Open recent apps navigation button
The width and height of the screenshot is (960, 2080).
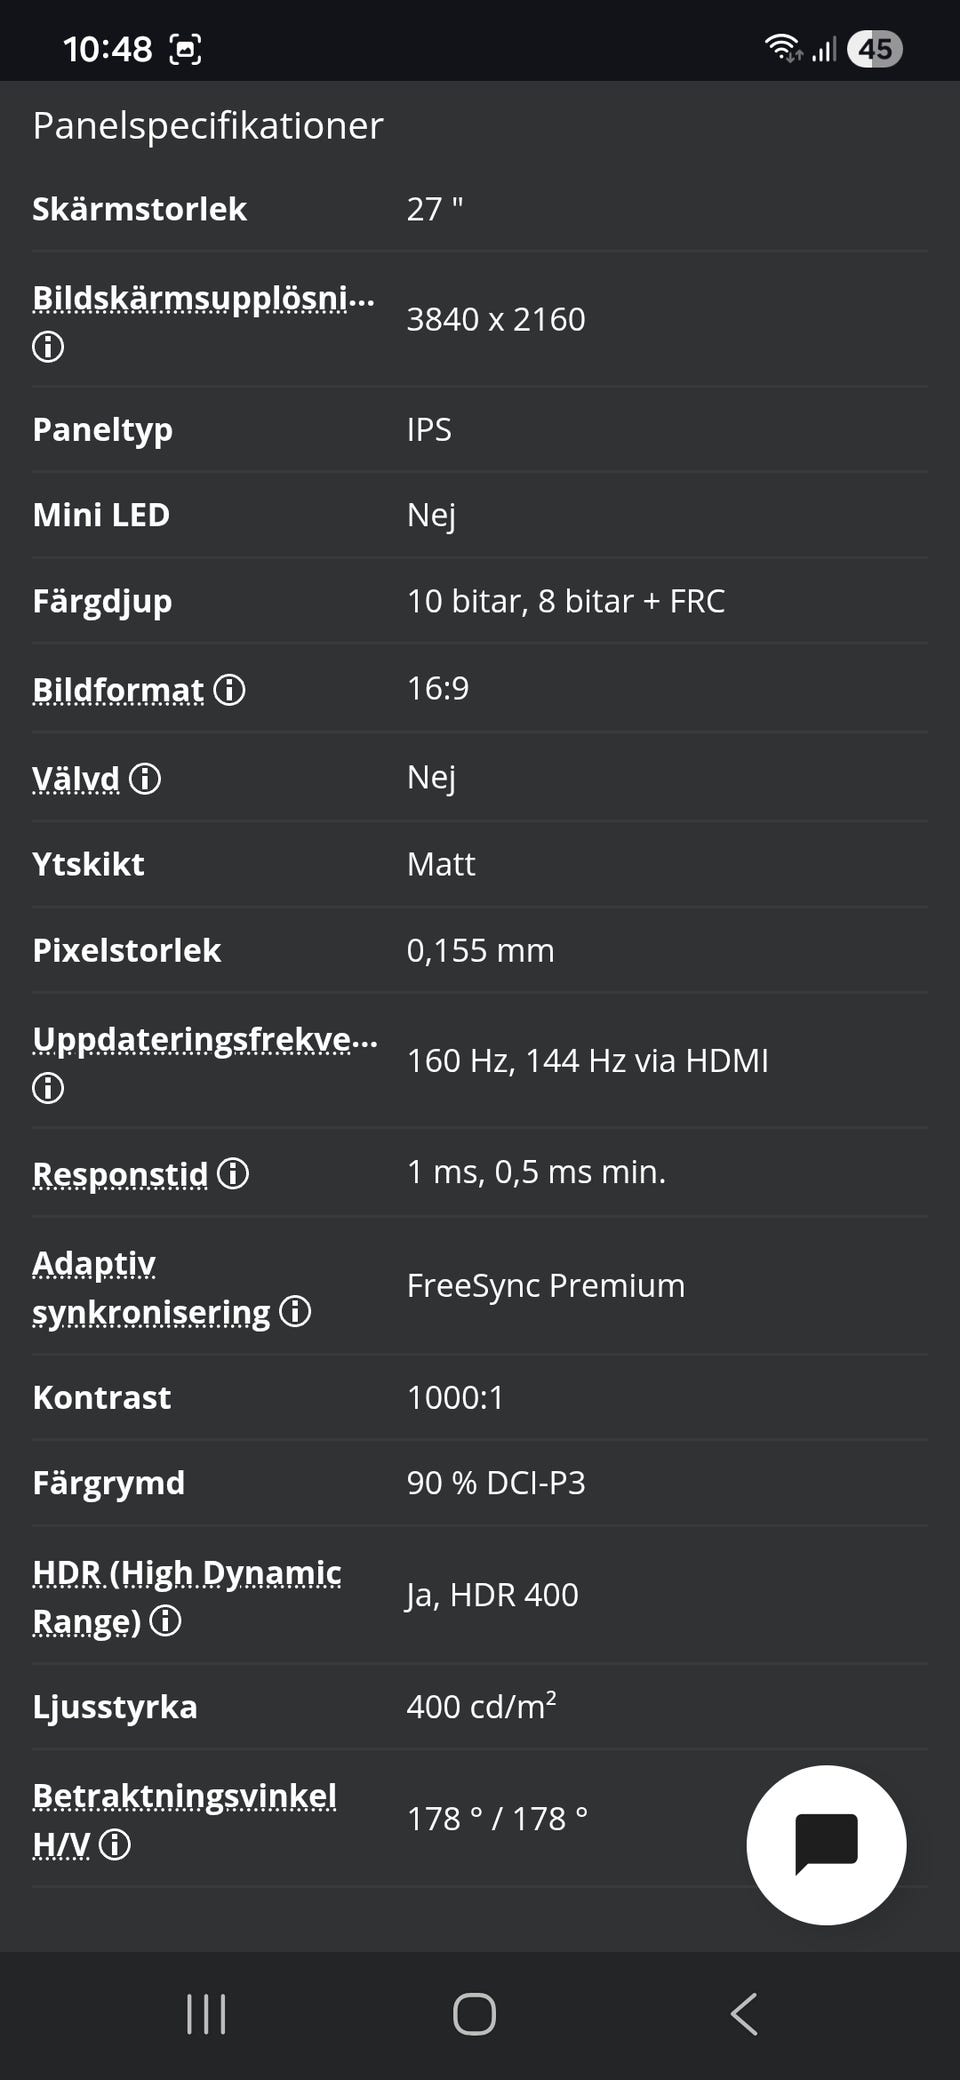(206, 2014)
